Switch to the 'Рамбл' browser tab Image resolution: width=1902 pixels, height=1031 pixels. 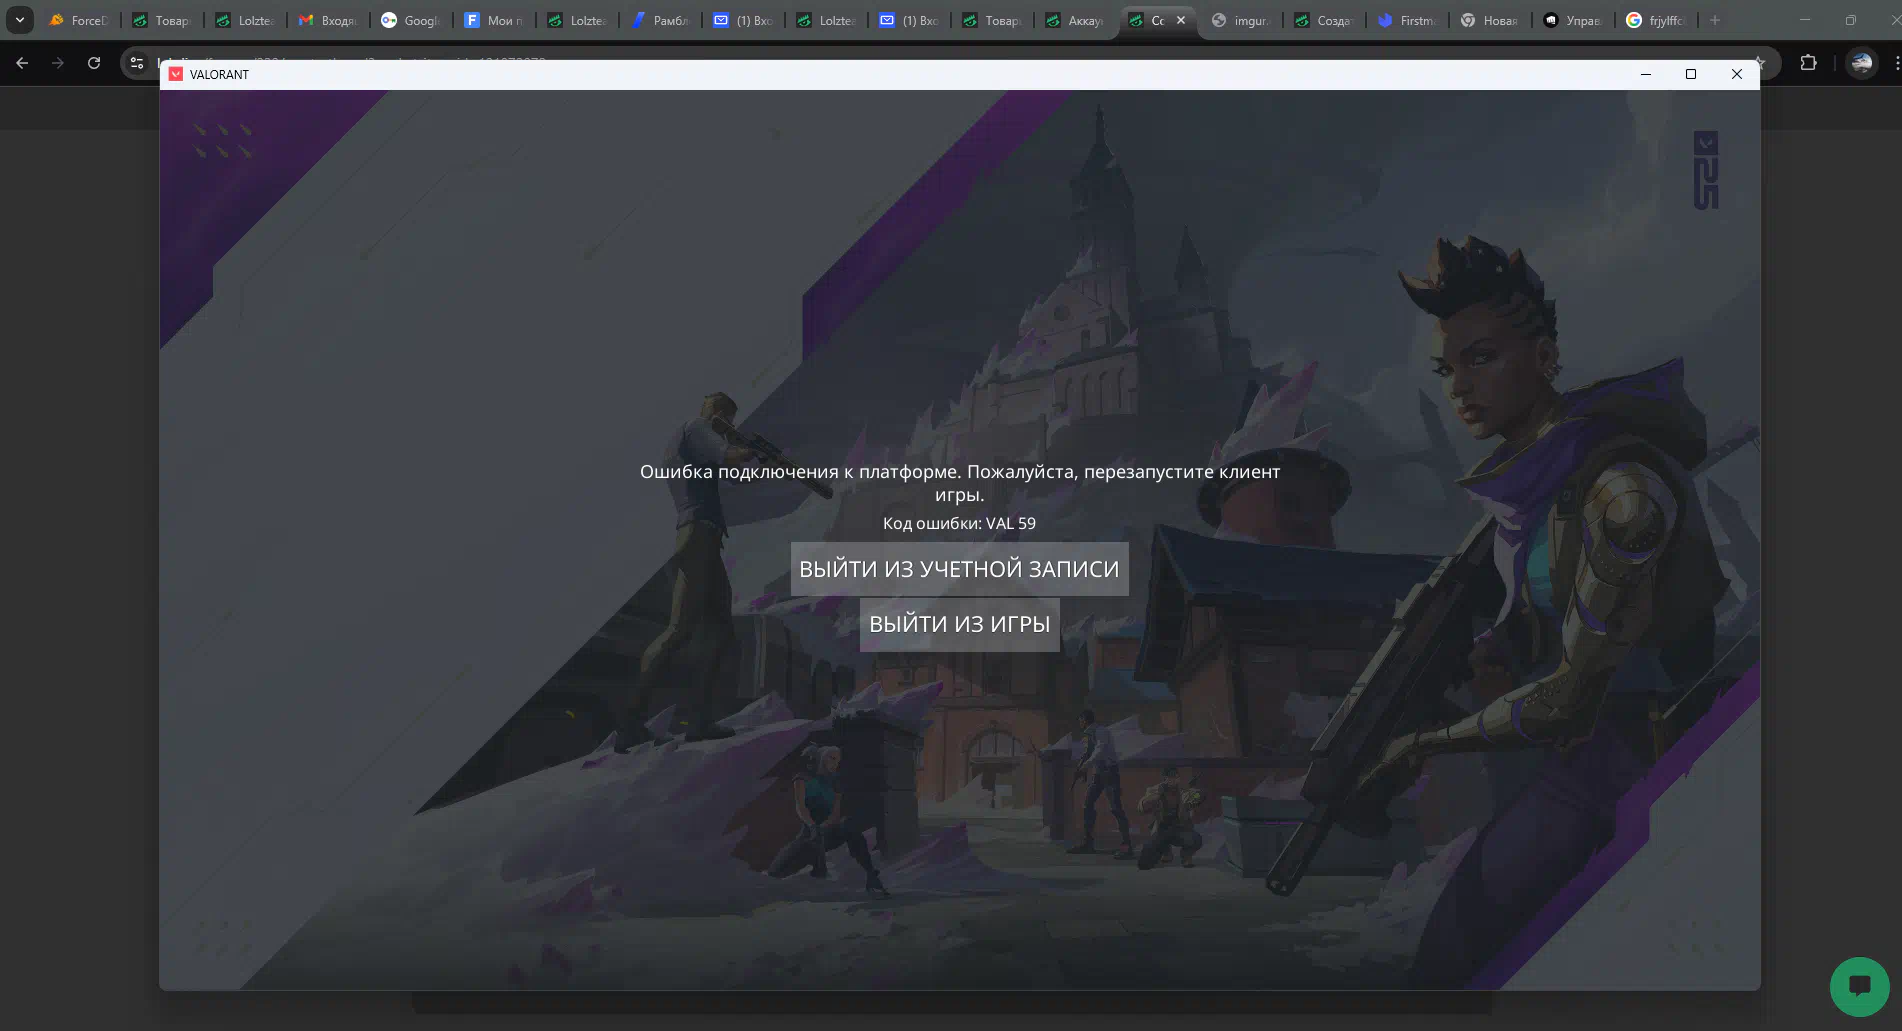[661, 20]
